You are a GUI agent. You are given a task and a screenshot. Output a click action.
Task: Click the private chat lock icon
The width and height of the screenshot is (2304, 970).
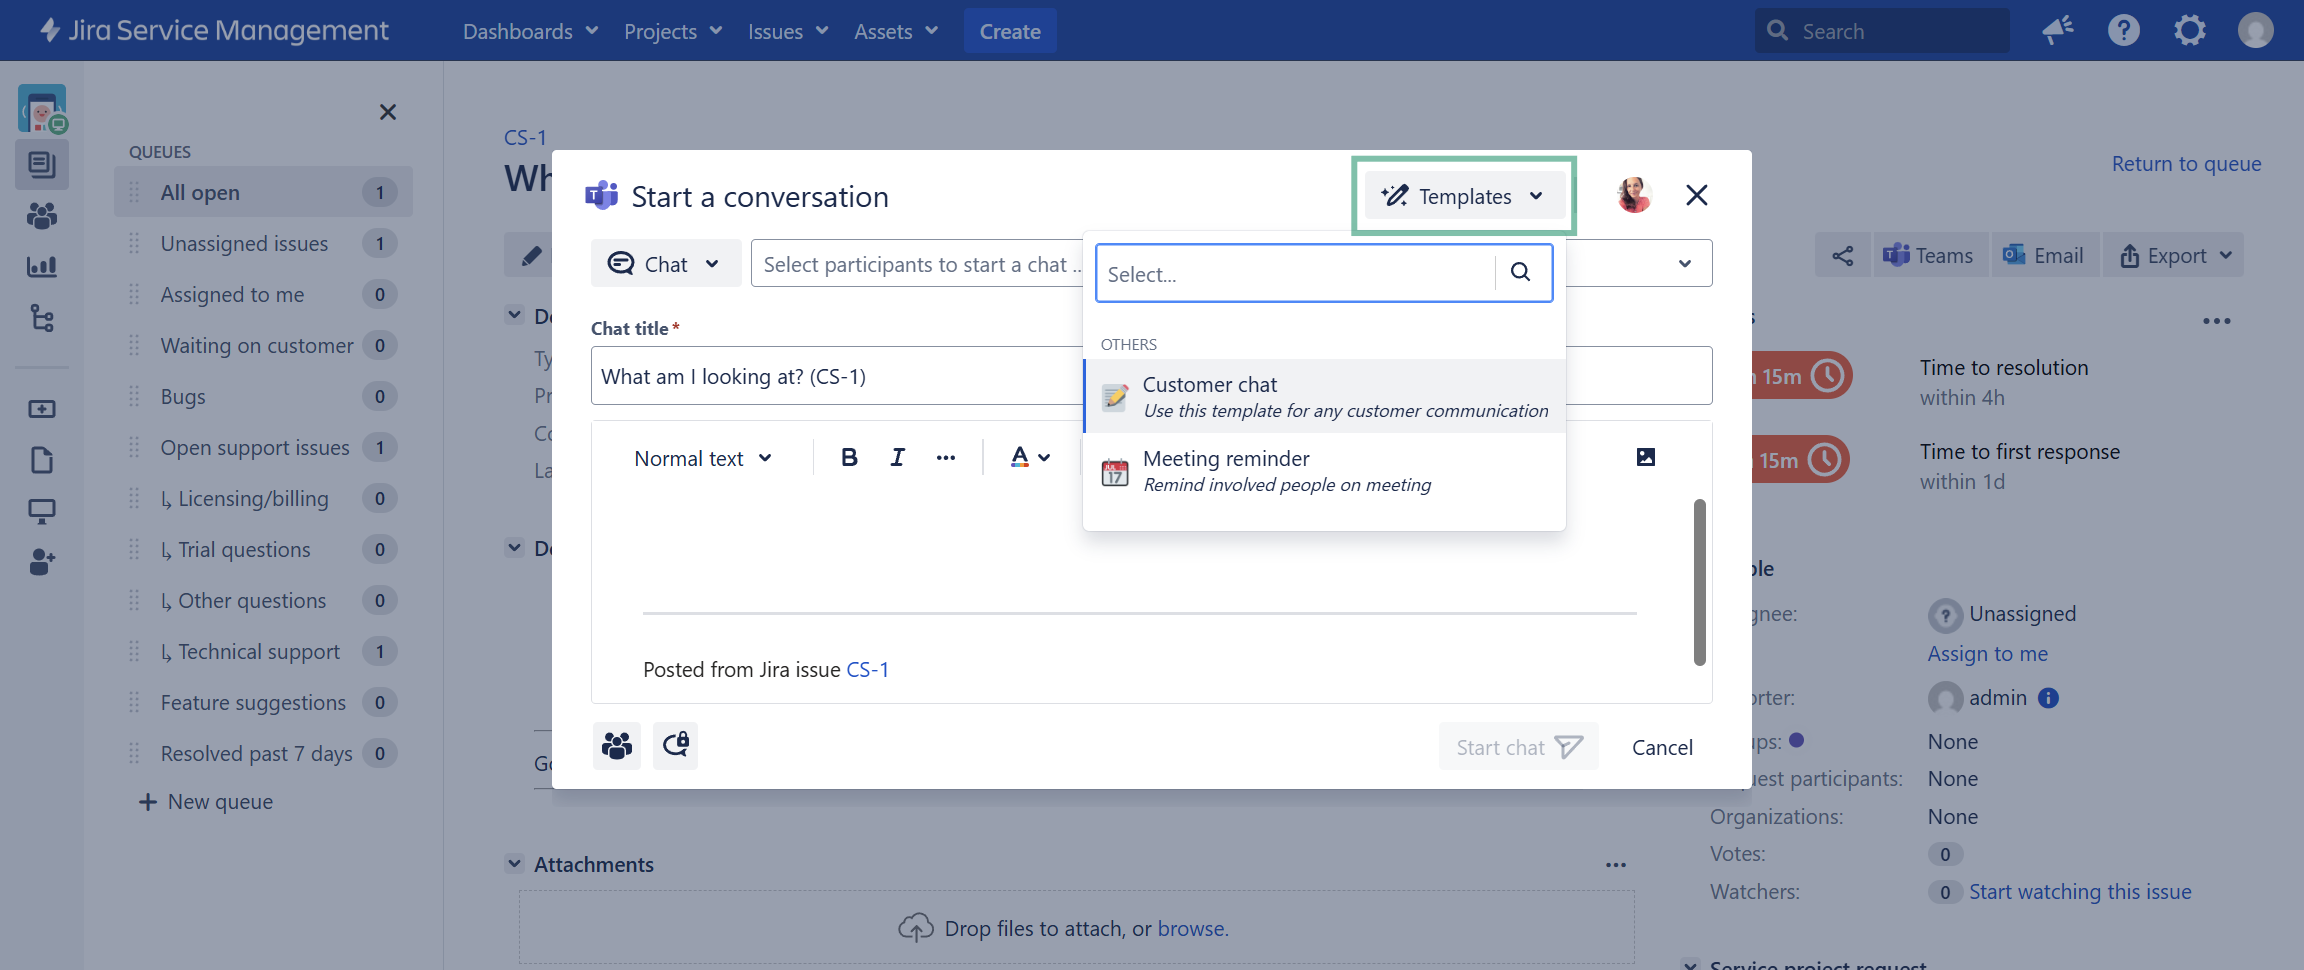click(x=676, y=746)
